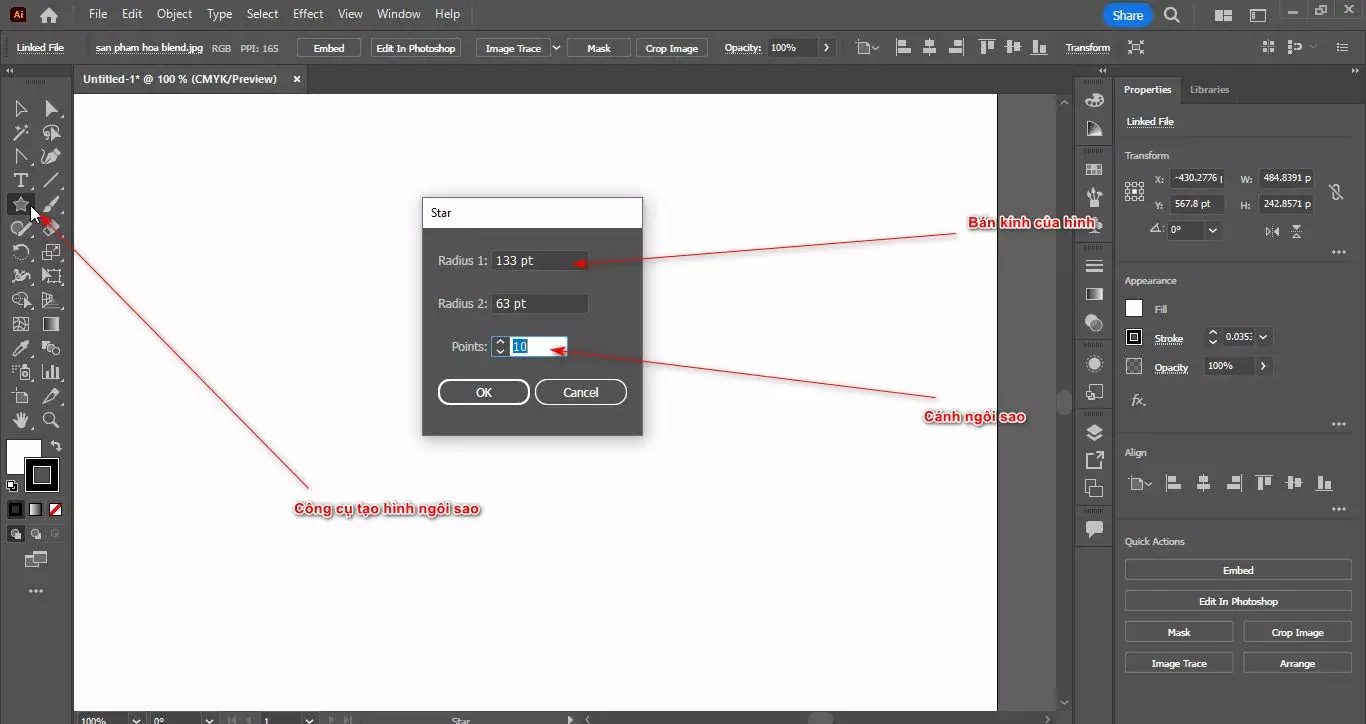Image resolution: width=1366 pixels, height=724 pixels.
Task: Open the Image Trace presets dropdown arrow
Action: (x=557, y=48)
